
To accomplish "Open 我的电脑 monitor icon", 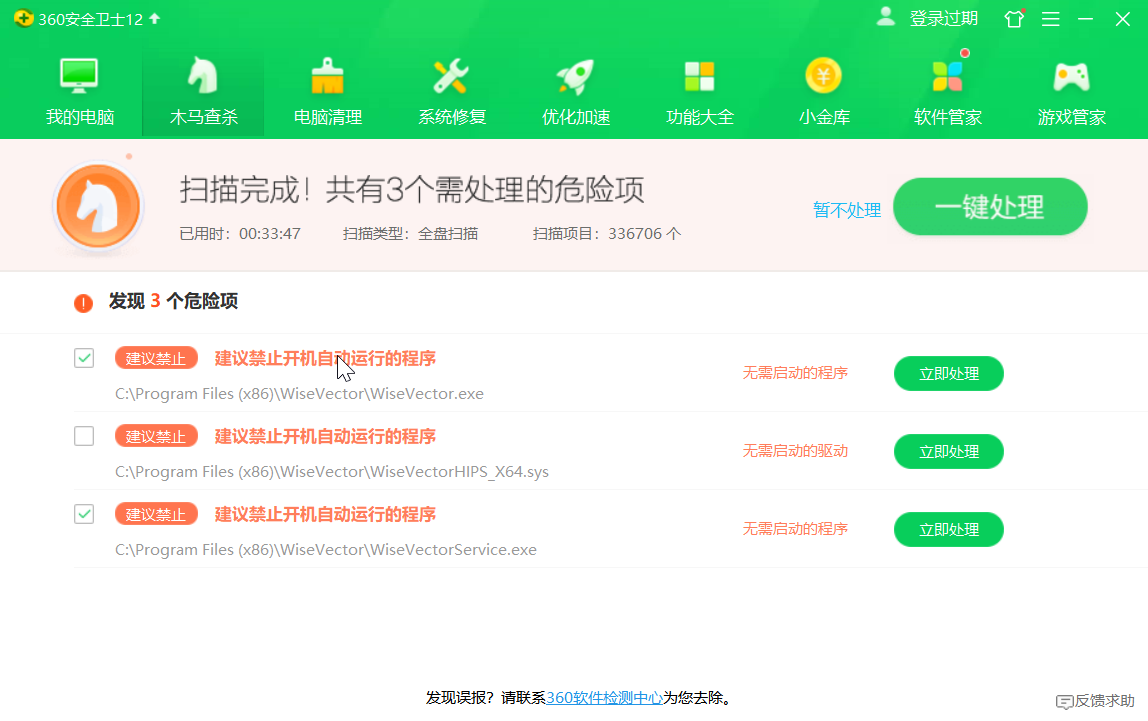I will click(x=79, y=75).
